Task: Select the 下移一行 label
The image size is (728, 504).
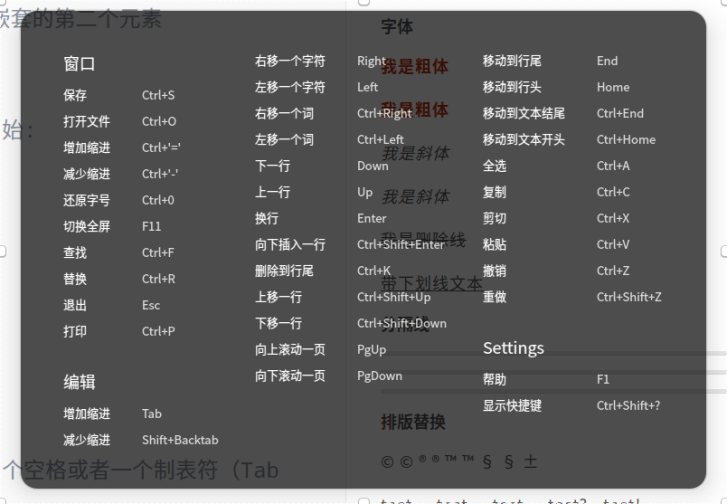Action: click(279, 323)
